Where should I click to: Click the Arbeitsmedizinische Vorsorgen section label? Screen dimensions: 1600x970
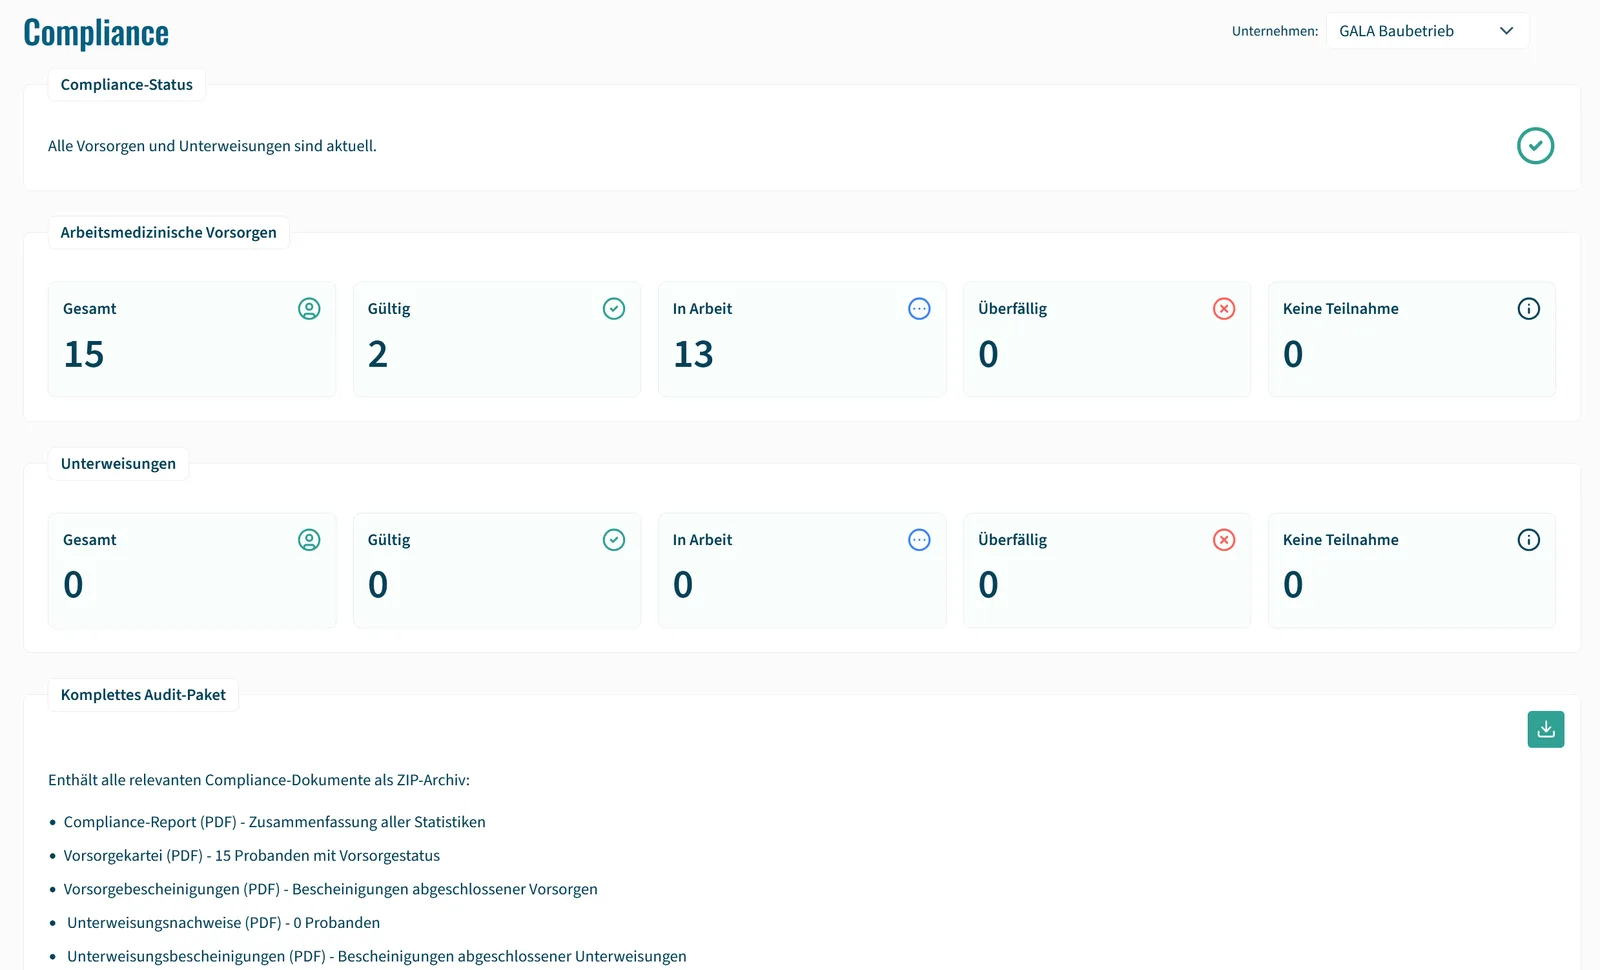(169, 233)
